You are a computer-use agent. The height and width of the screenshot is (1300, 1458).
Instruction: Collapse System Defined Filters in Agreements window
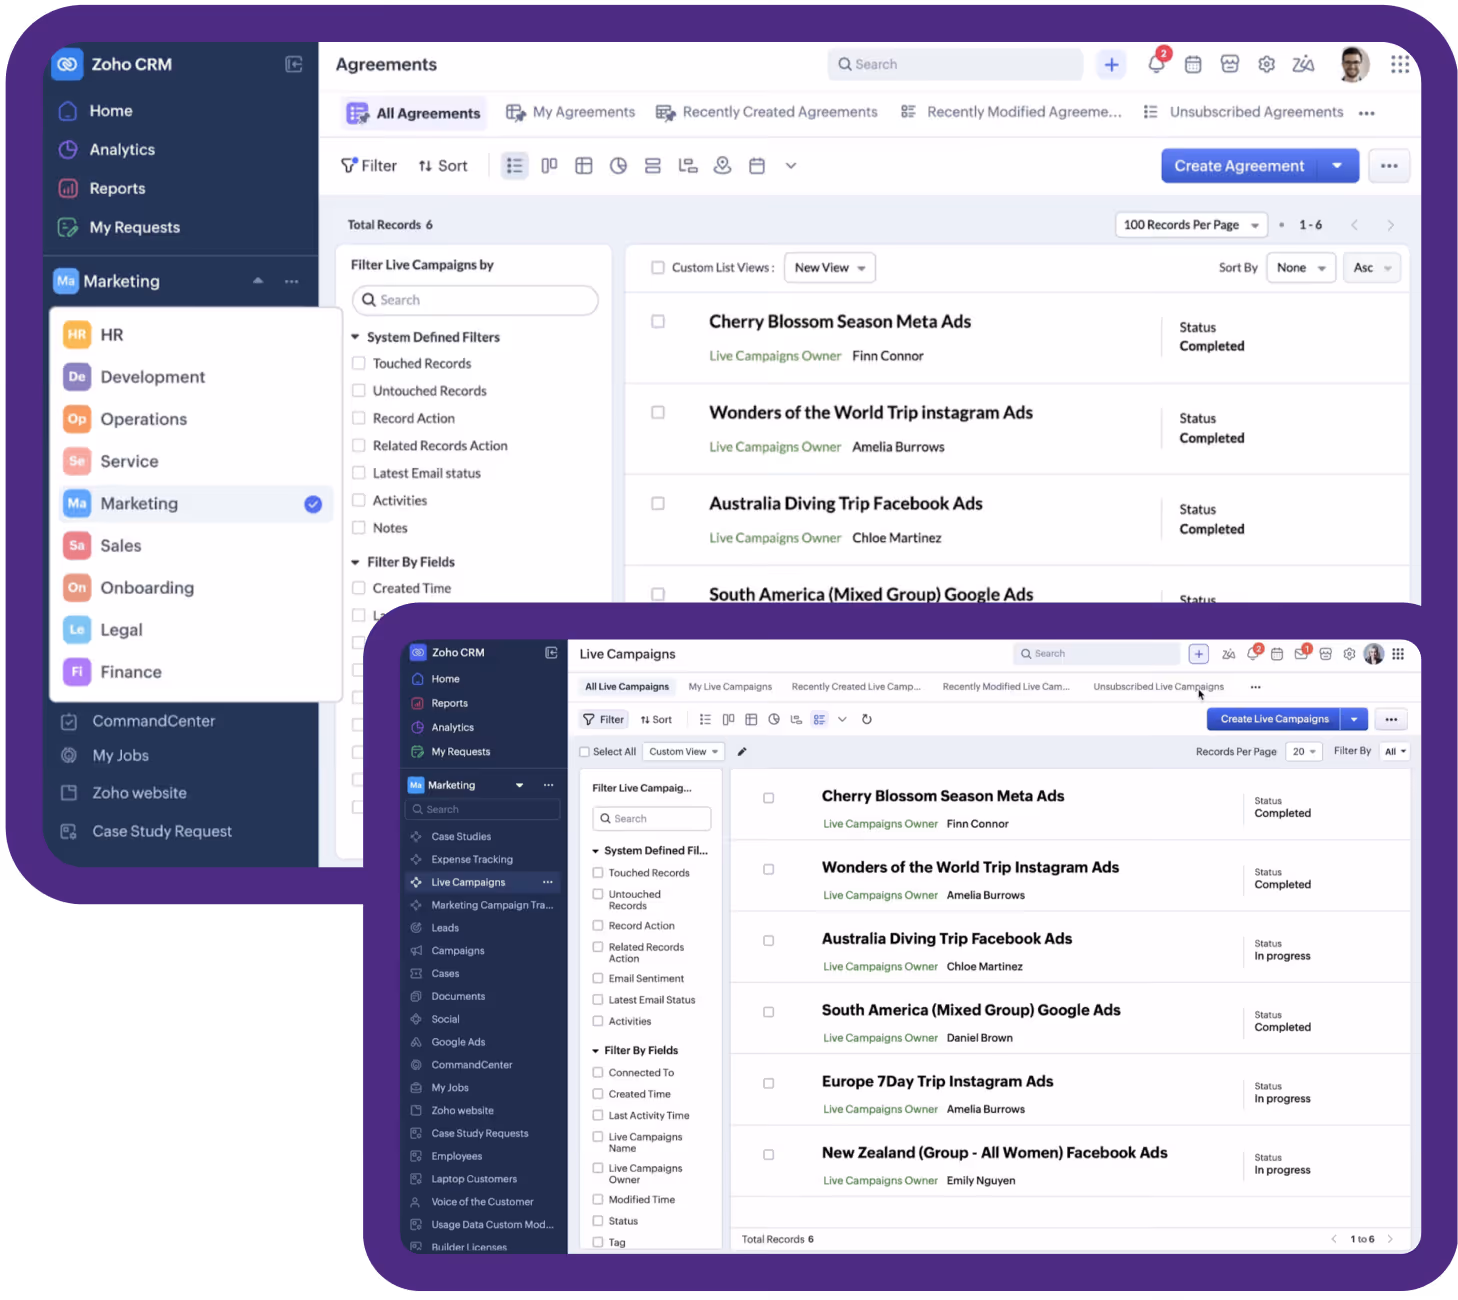(x=355, y=337)
